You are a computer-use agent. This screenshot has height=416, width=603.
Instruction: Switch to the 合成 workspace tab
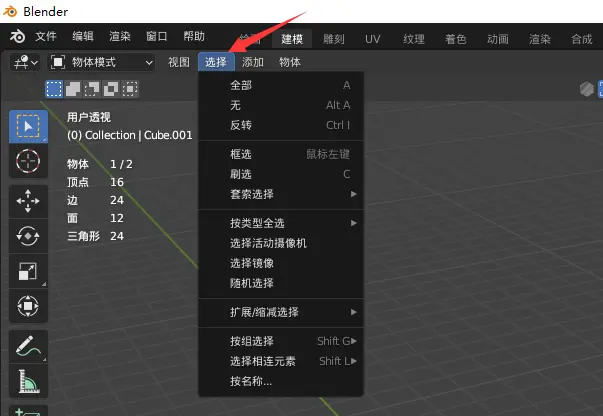pyautogui.click(x=582, y=39)
